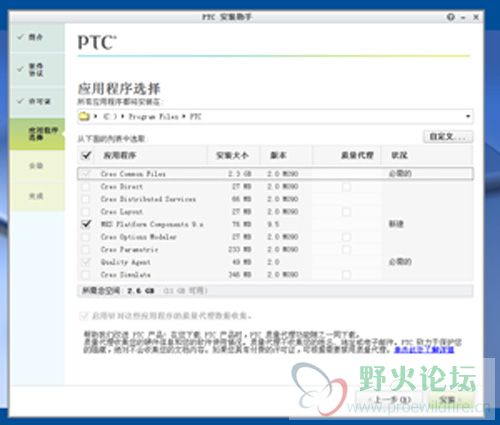The height and width of the screenshot is (425, 500).
Task: Tick the Creo Simulate application checkbox
Action: tap(86, 275)
